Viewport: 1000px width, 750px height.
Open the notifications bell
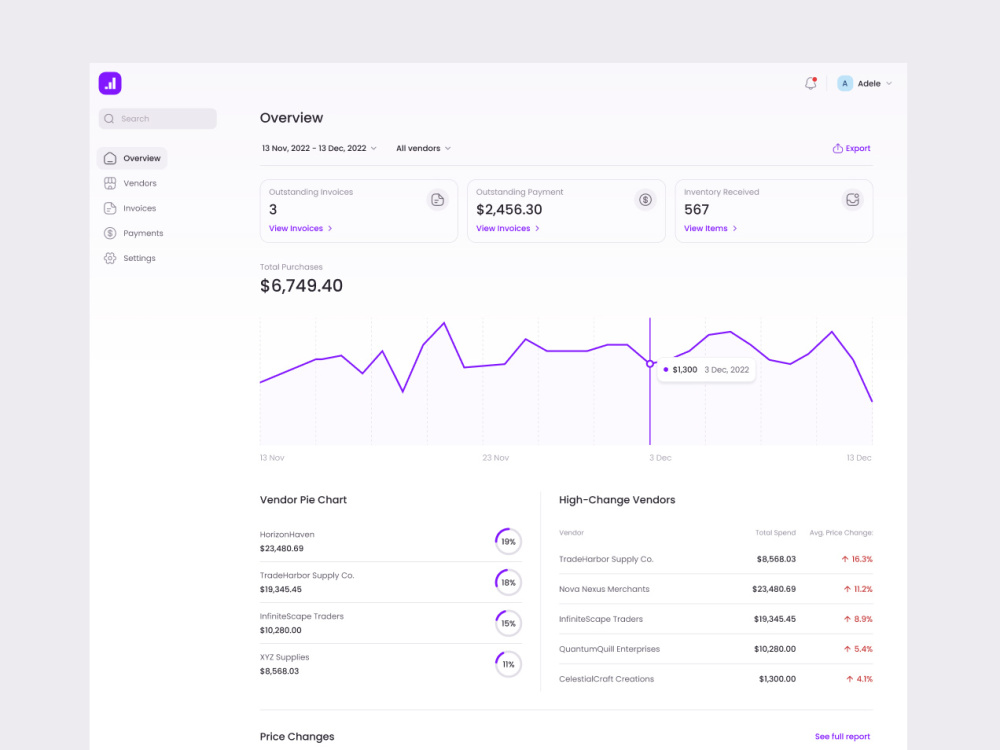(810, 84)
